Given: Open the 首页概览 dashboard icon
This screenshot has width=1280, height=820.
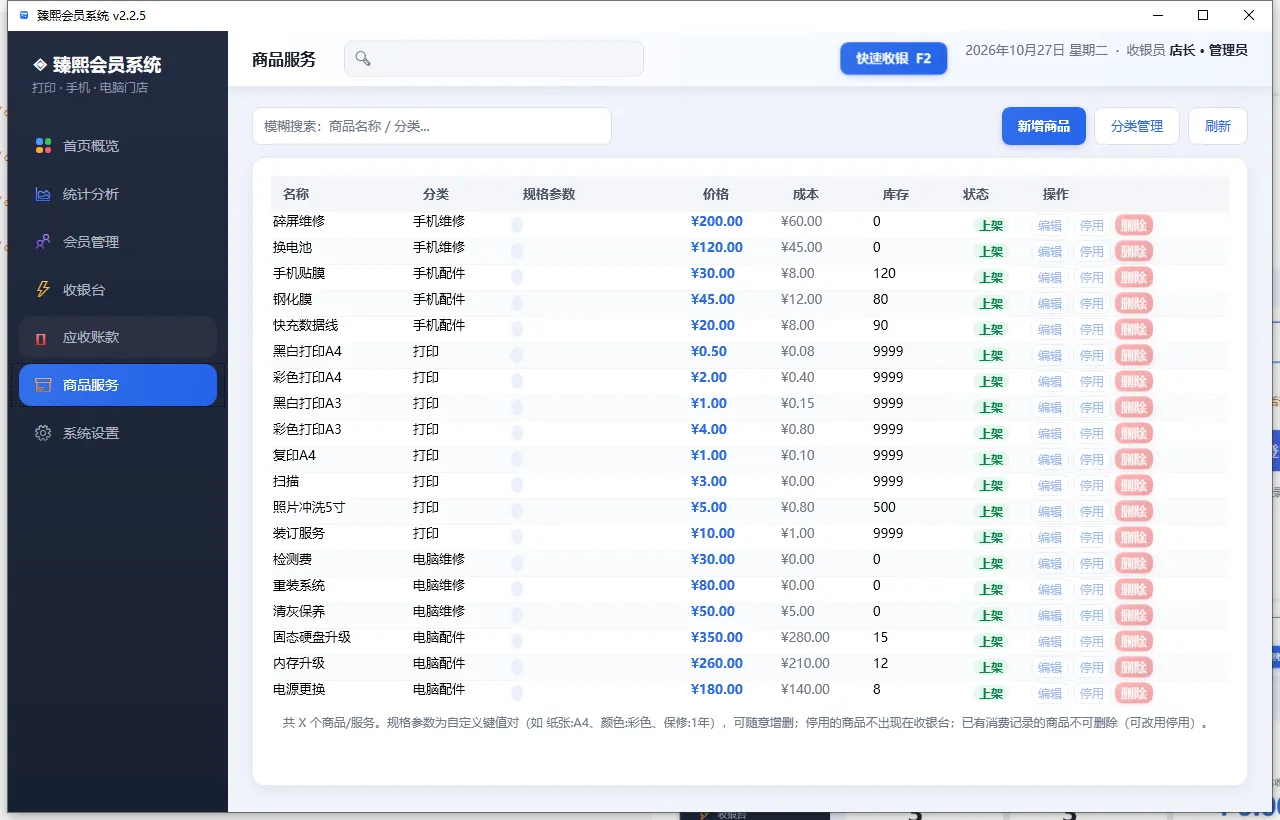Looking at the screenshot, I should 43,146.
